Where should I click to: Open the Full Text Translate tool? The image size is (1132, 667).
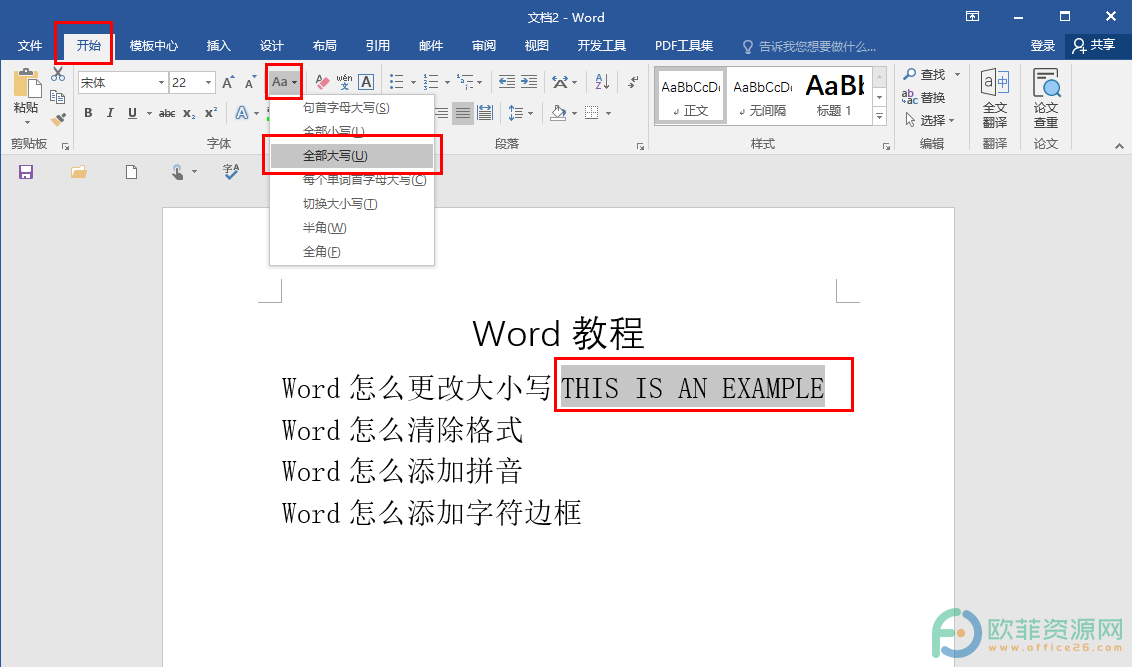[x=995, y=98]
